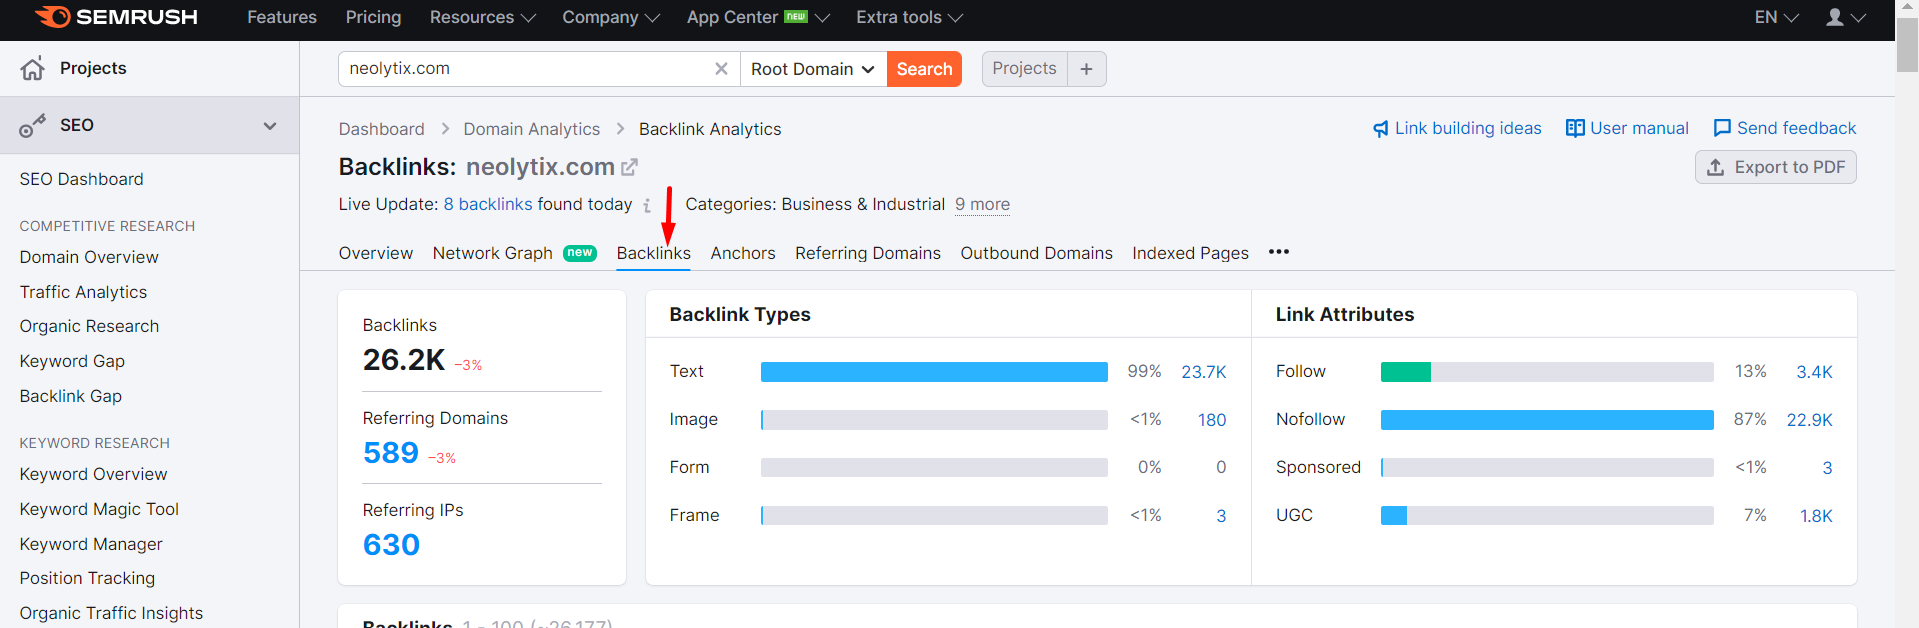Click the Export to PDF upload icon

click(1716, 167)
